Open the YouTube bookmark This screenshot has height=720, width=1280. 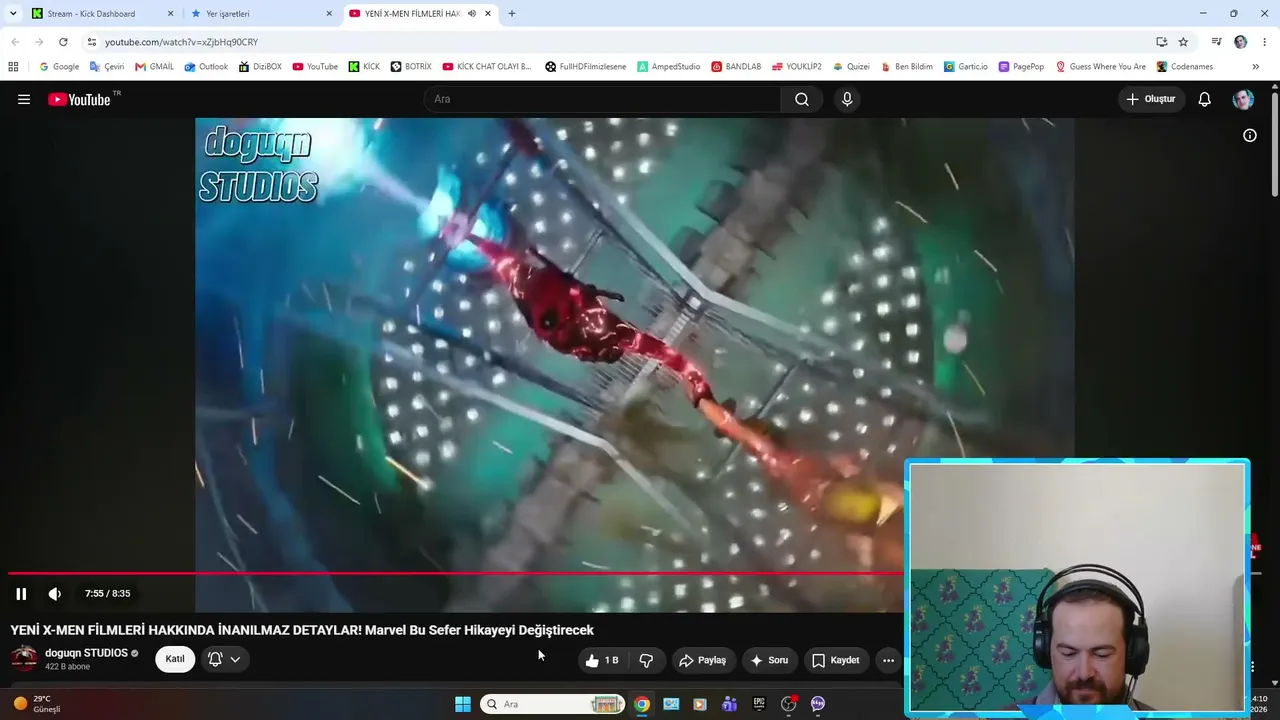tap(315, 67)
